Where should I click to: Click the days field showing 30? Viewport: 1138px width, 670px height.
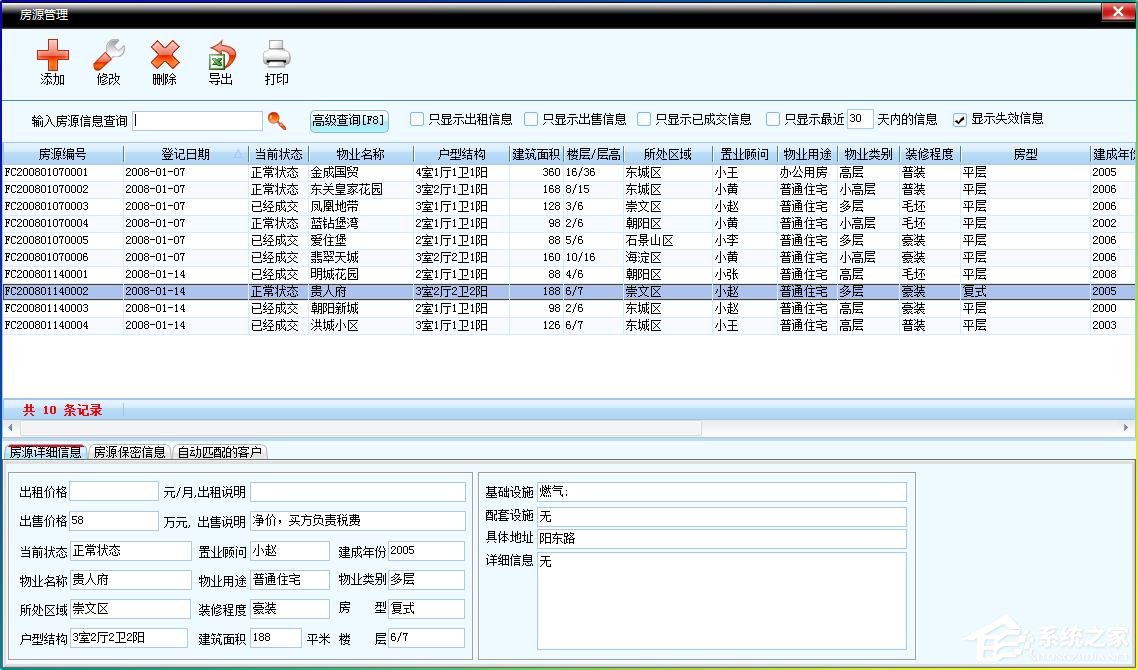tap(860, 119)
